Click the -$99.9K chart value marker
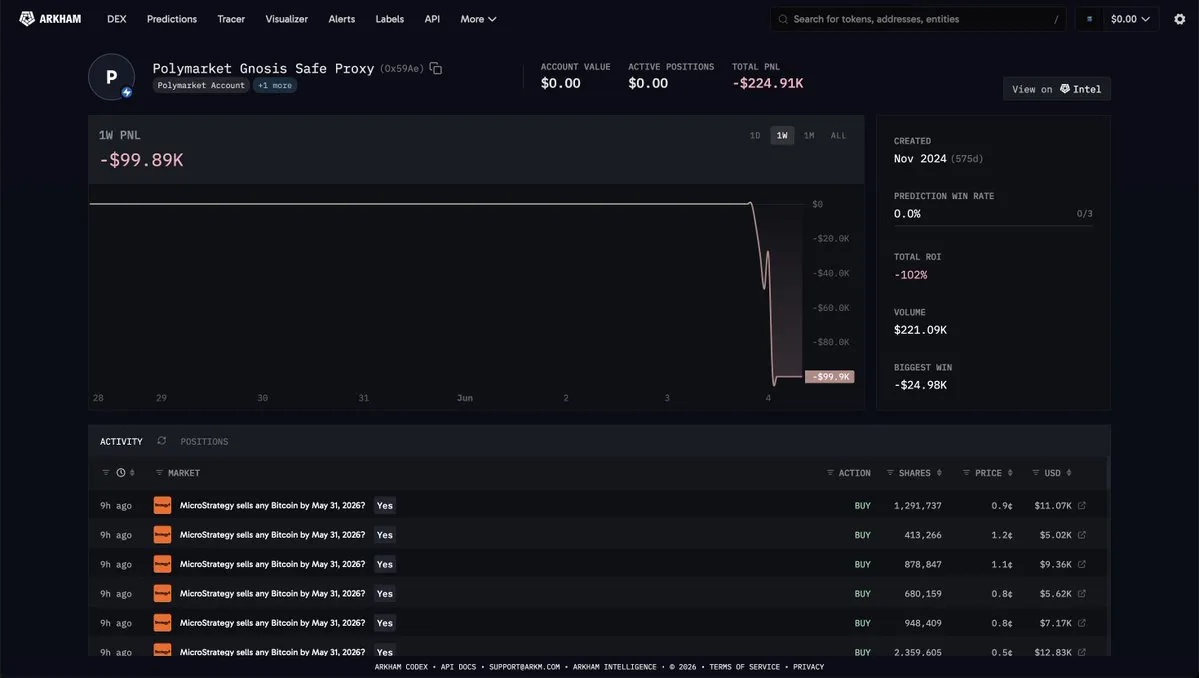This screenshot has width=1199, height=678. click(830, 376)
